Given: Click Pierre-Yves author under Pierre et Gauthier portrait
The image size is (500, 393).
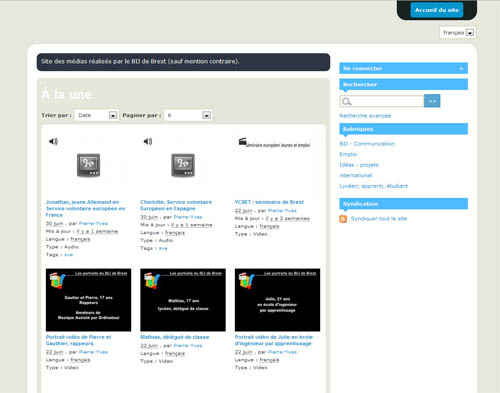Looking at the screenshot, I should [93, 352].
